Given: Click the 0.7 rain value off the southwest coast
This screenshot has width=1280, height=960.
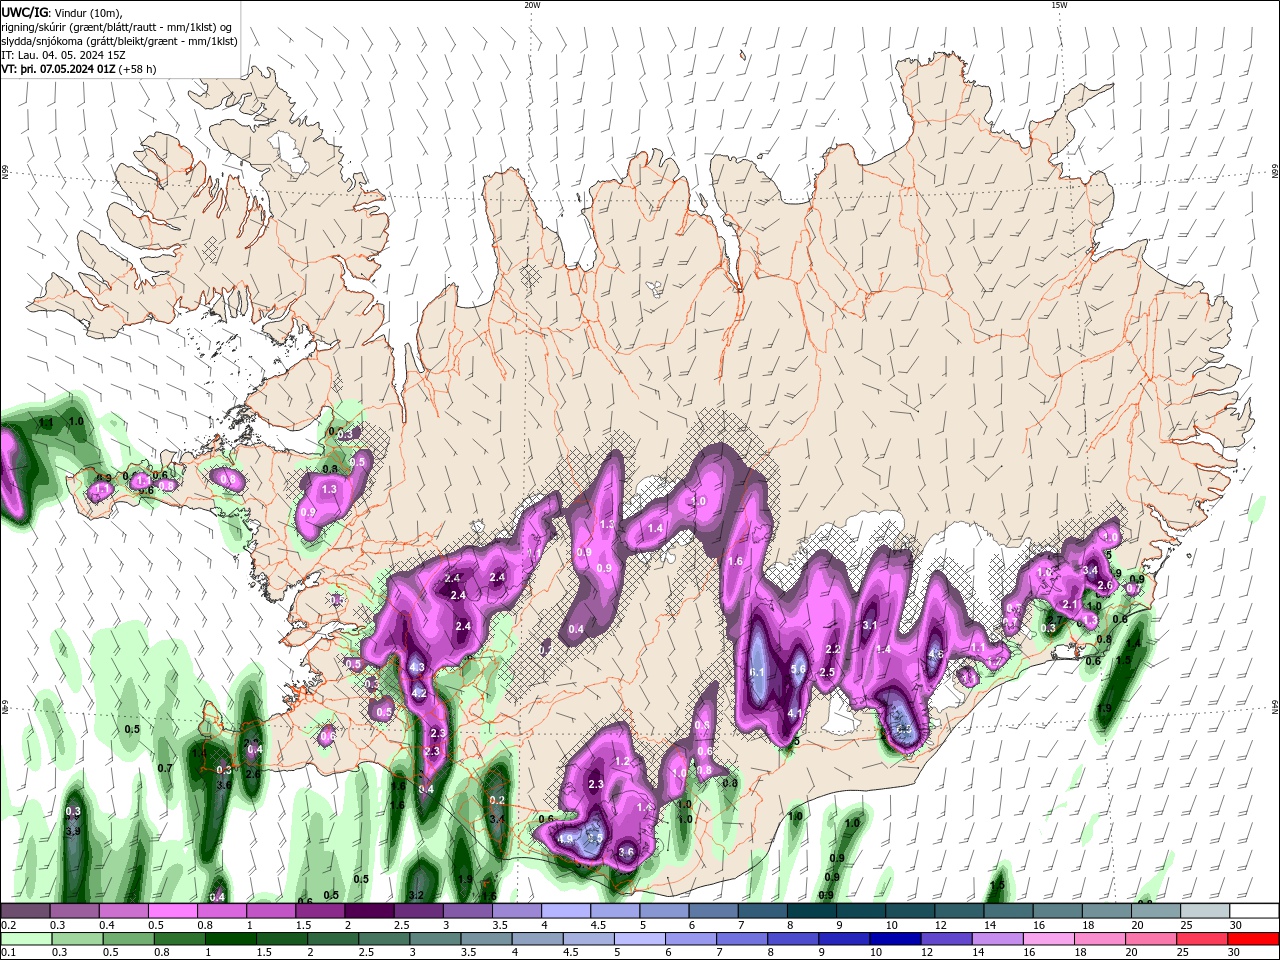Looking at the screenshot, I should [165, 768].
